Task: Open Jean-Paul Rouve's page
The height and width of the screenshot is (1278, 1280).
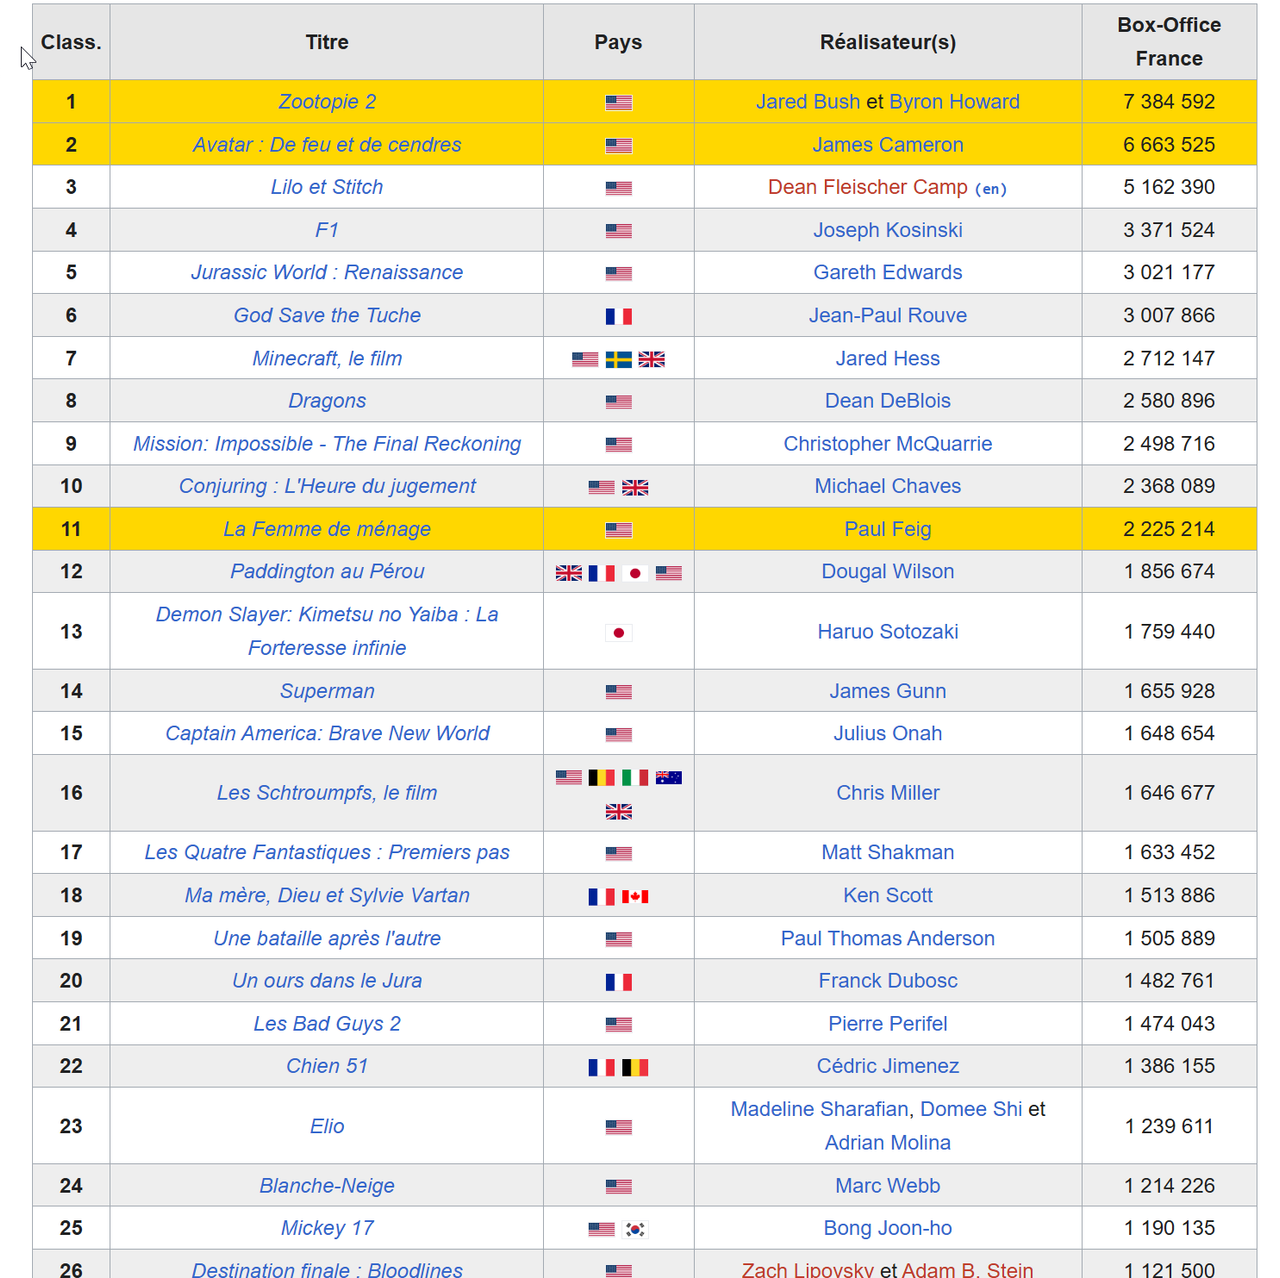Action: 888,315
